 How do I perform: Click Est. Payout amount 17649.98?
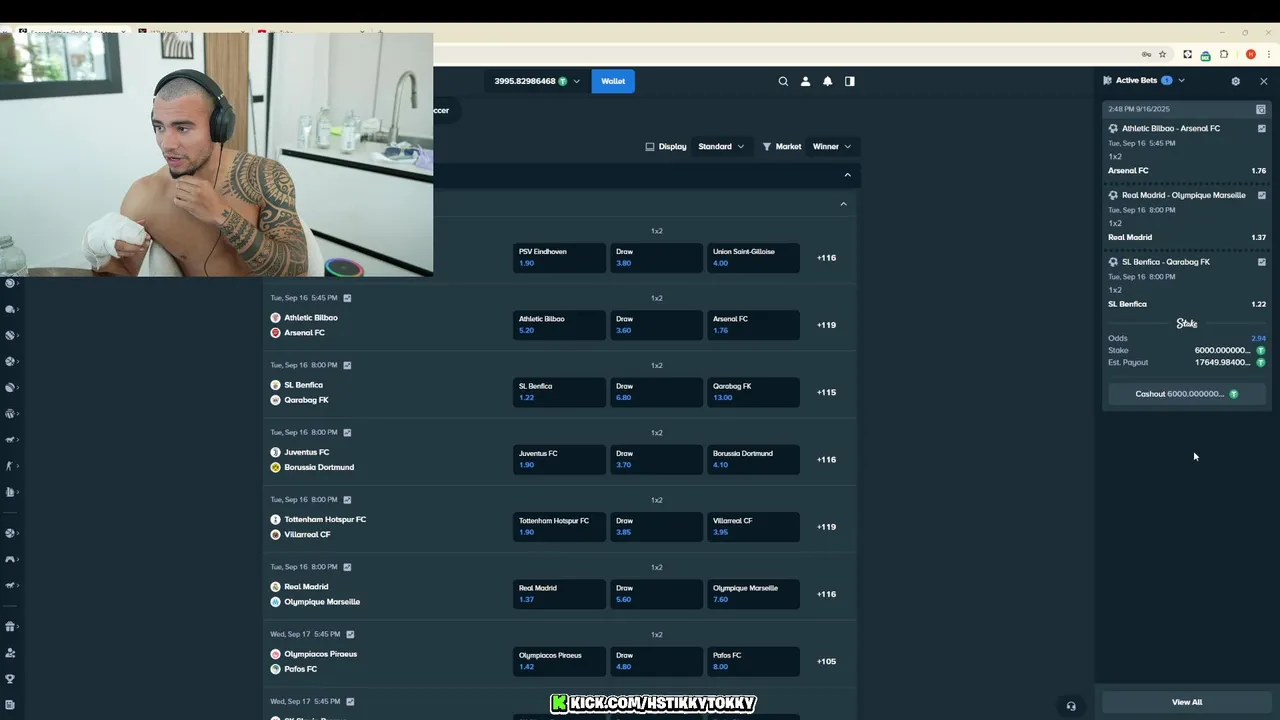(x=1222, y=363)
